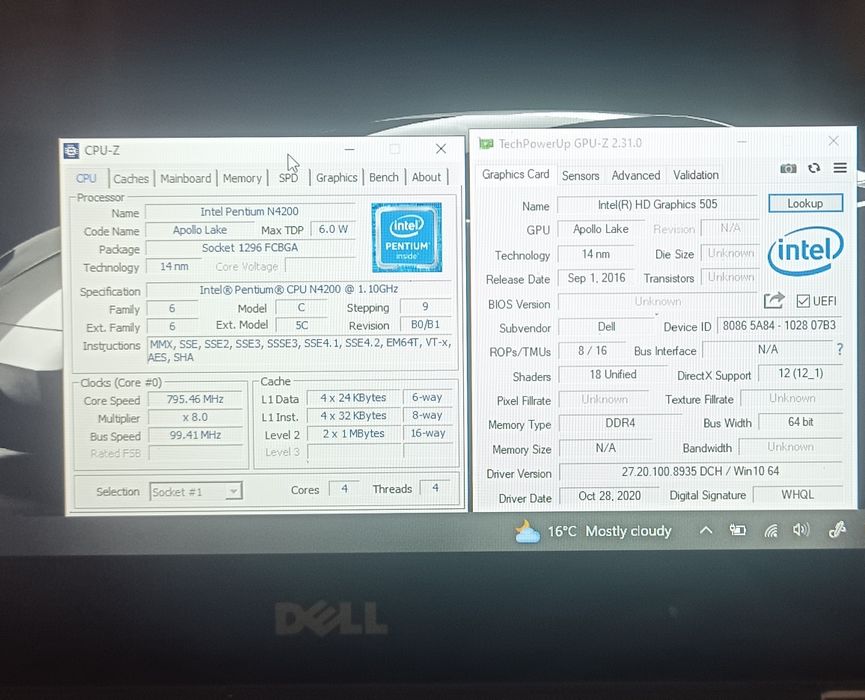
Task: Click the battery tray icon
Action: click(x=738, y=531)
